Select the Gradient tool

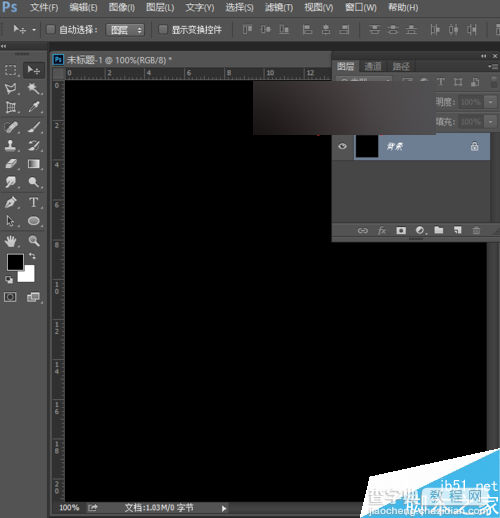pos(34,164)
